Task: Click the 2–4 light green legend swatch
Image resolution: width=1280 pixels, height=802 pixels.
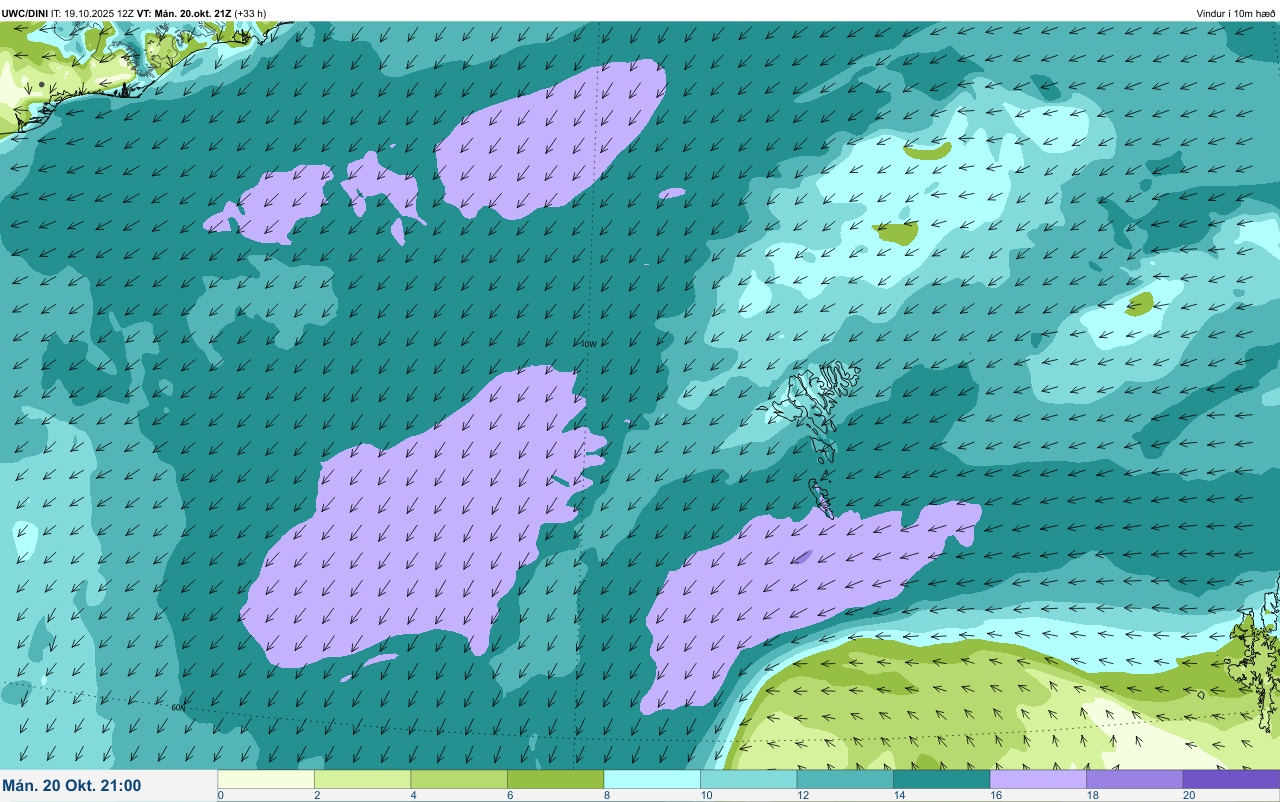Action: tap(362, 779)
